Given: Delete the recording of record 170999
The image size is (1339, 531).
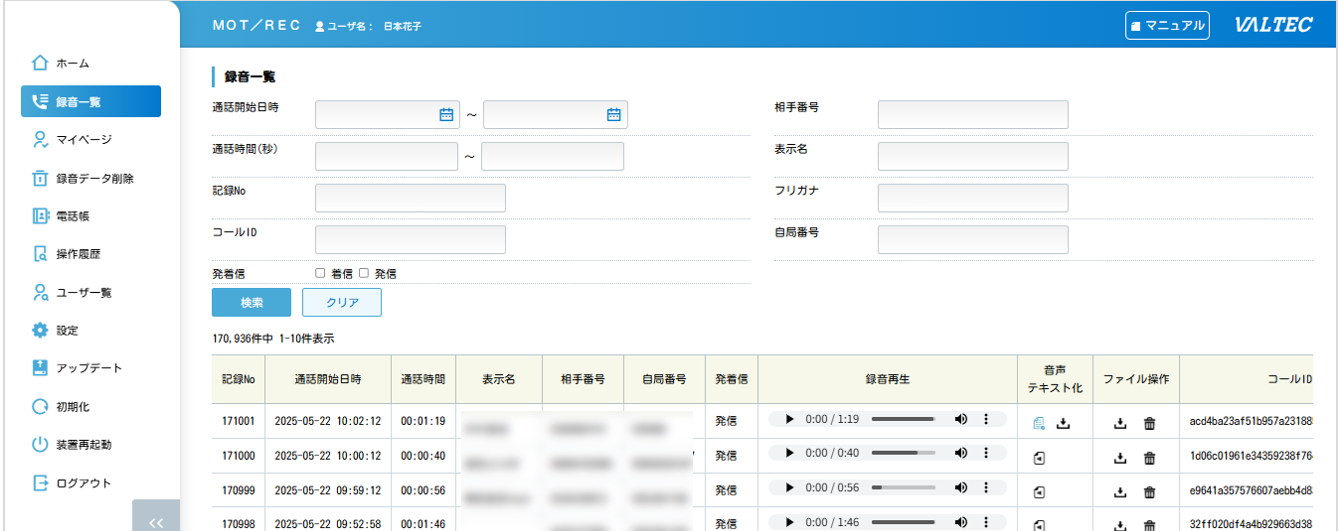Looking at the screenshot, I should 1150,492.
